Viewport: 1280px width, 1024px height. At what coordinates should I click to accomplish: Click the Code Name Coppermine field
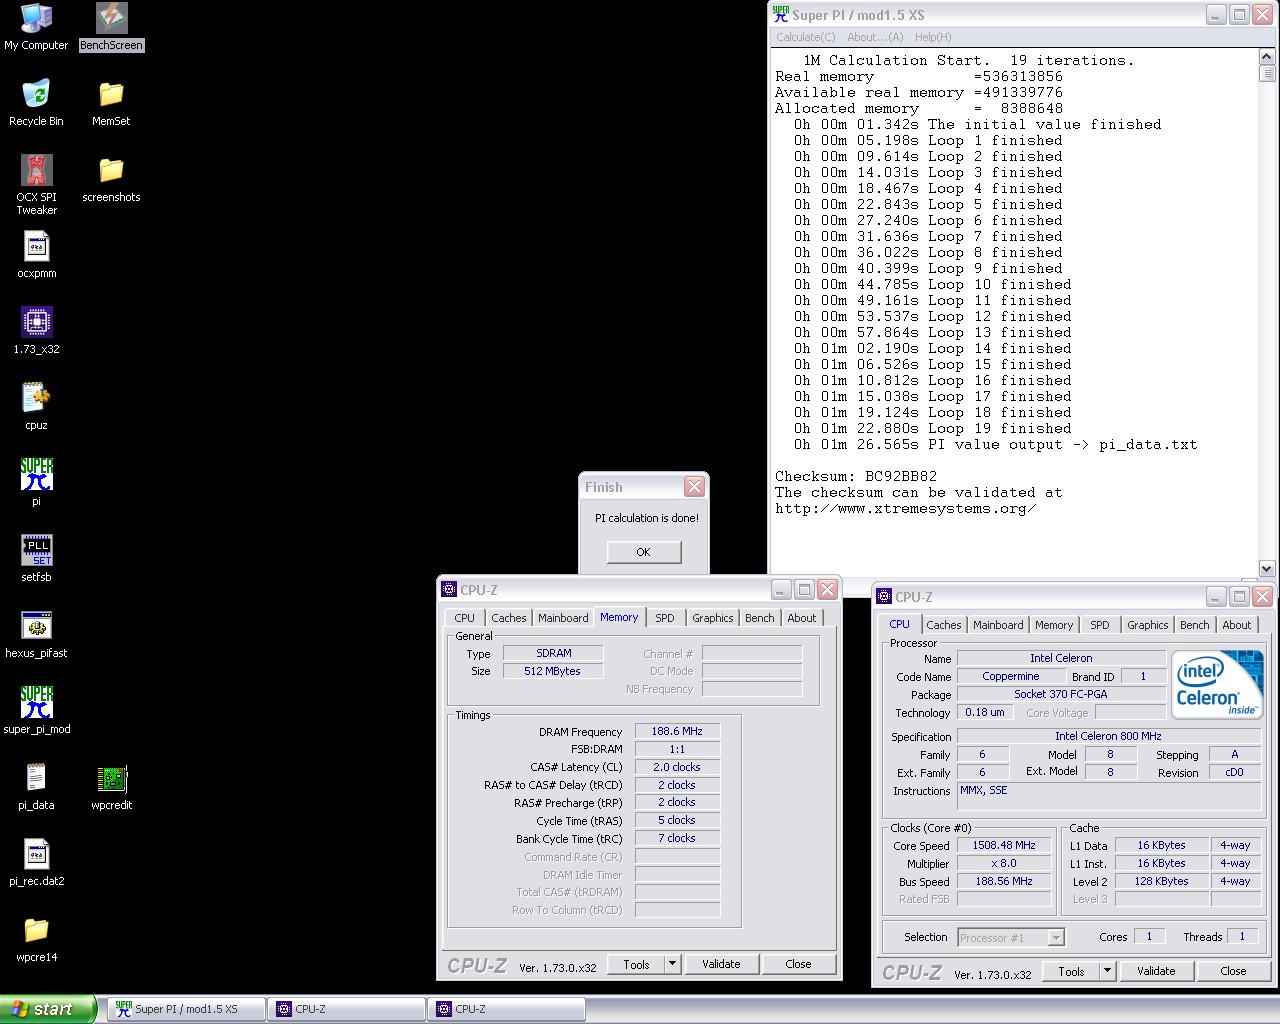1010,676
